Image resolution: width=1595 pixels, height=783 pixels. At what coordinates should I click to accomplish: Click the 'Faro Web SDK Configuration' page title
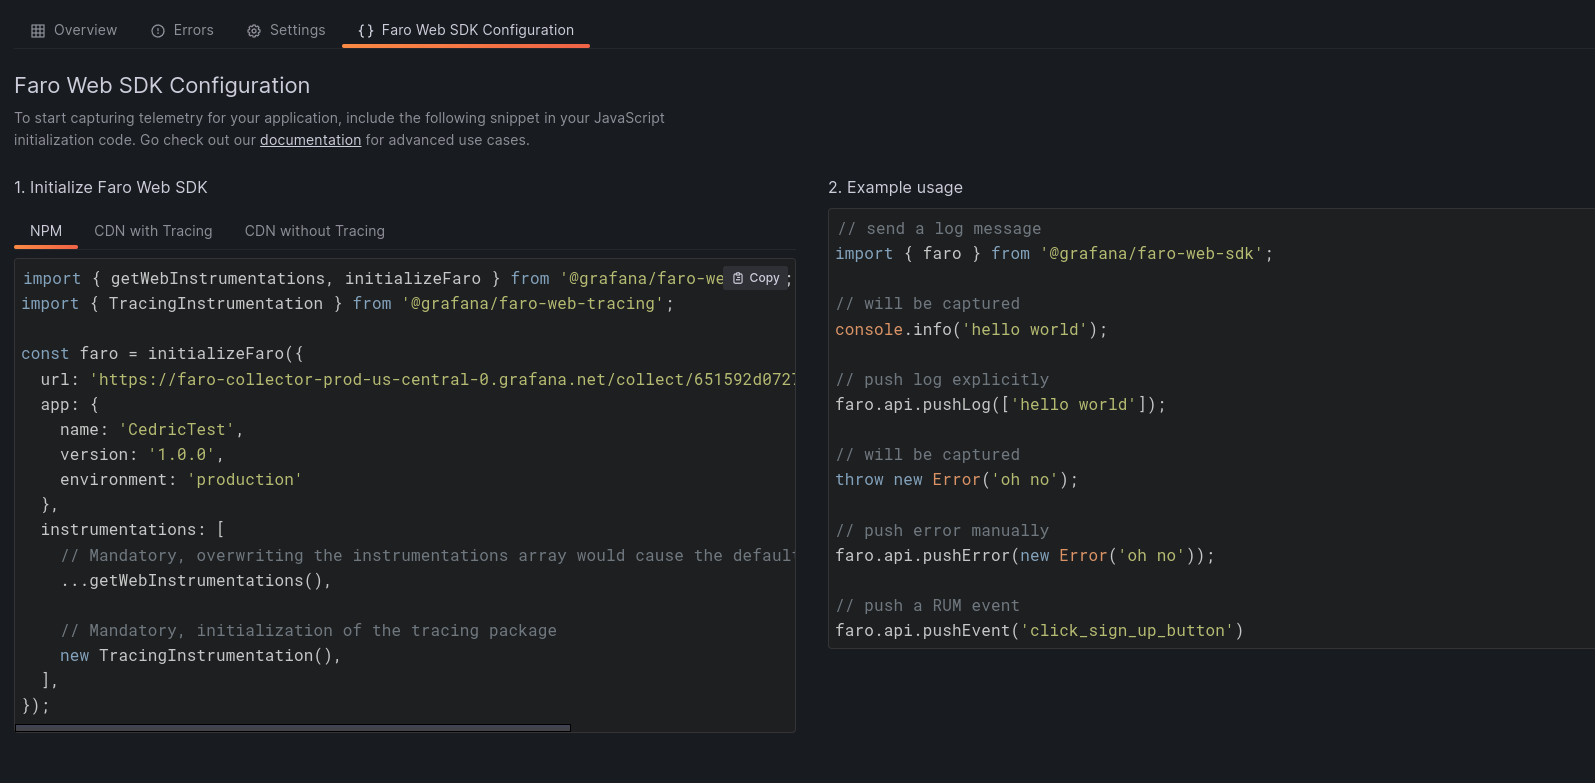click(162, 86)
